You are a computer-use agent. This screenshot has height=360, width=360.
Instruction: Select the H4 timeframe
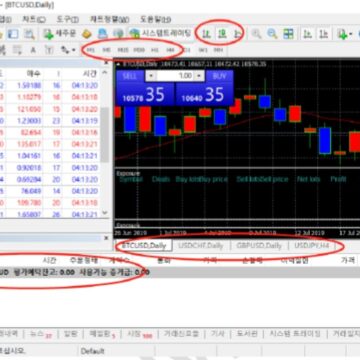click(171, 50)
